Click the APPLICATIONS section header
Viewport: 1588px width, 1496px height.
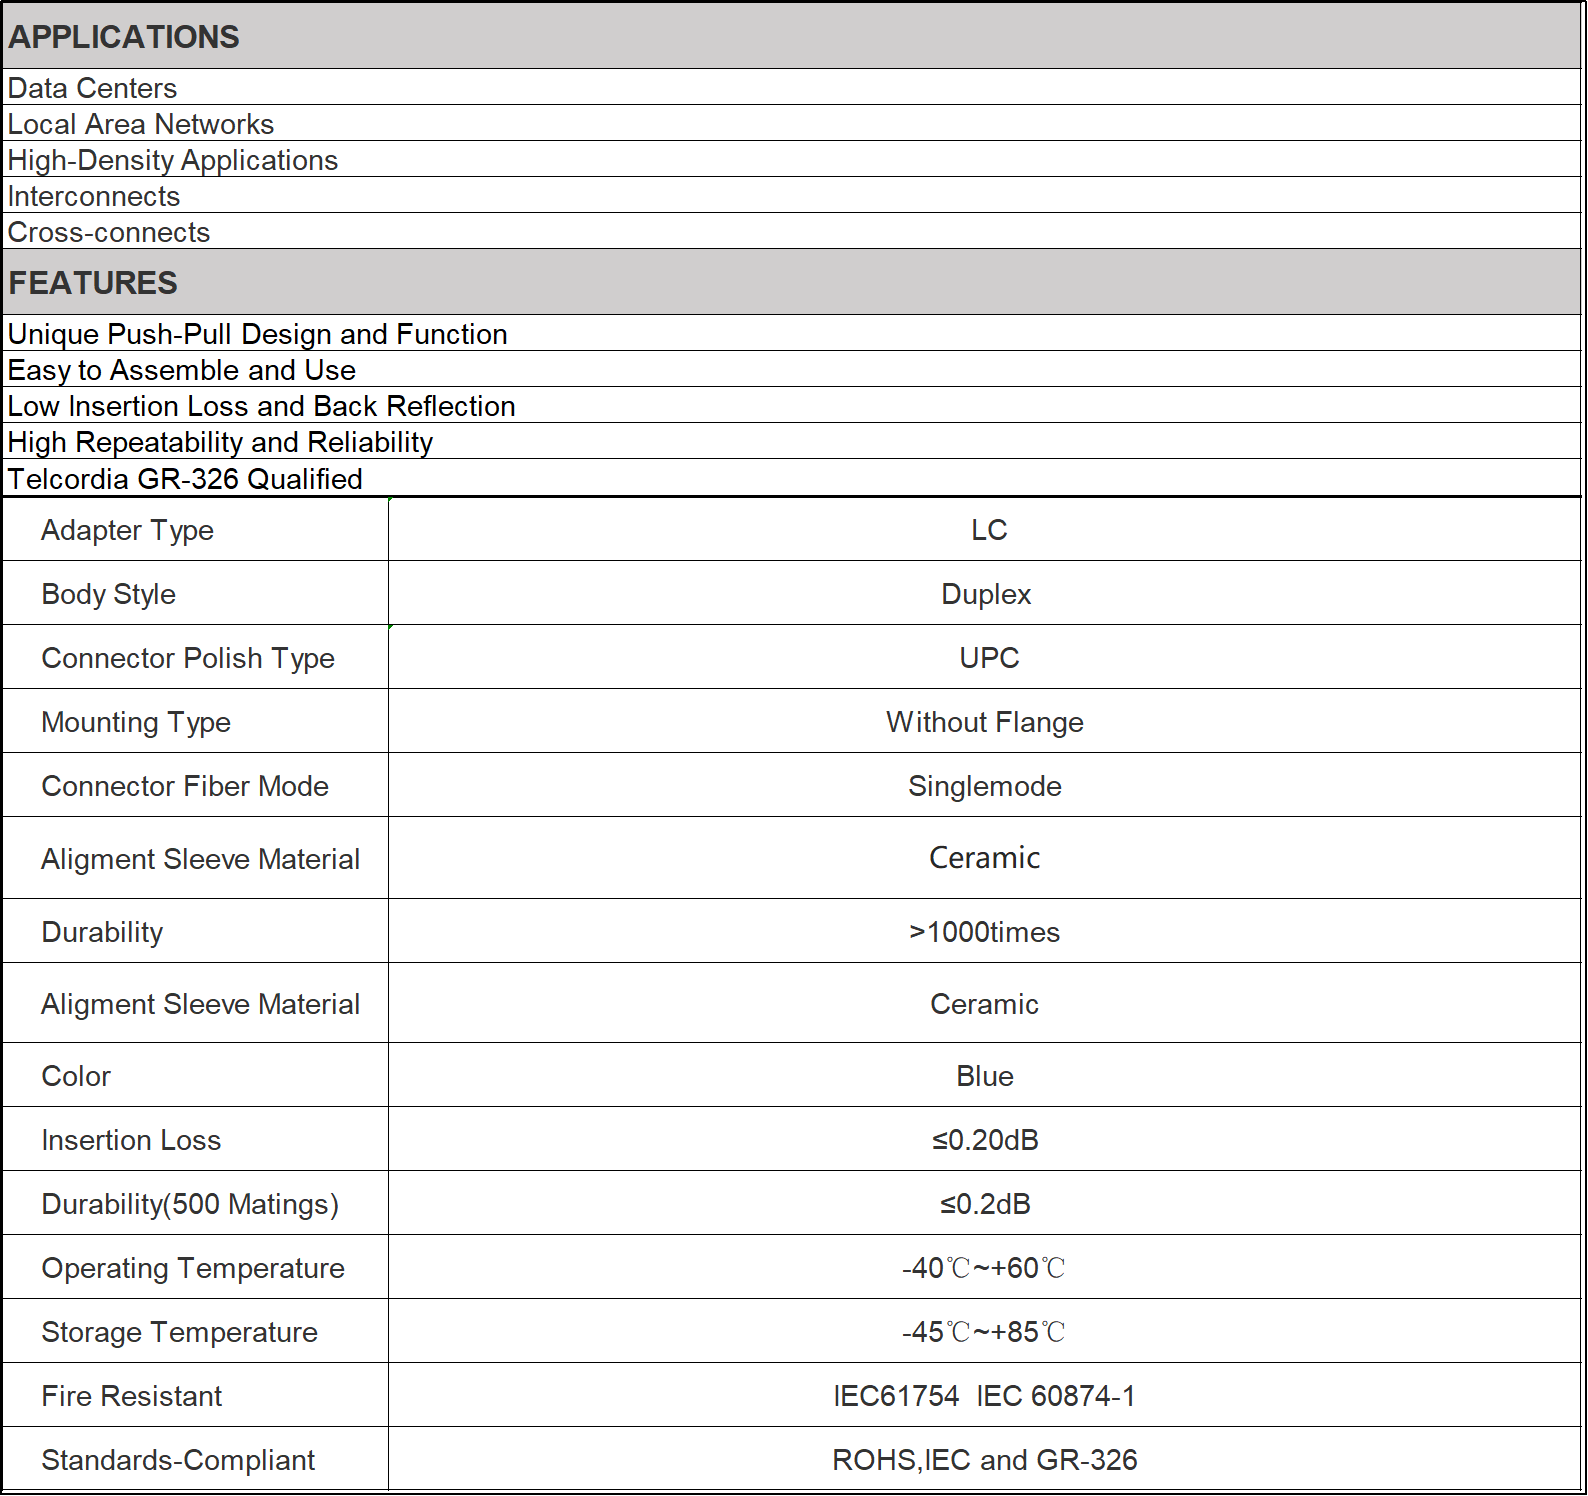point(124,37)
